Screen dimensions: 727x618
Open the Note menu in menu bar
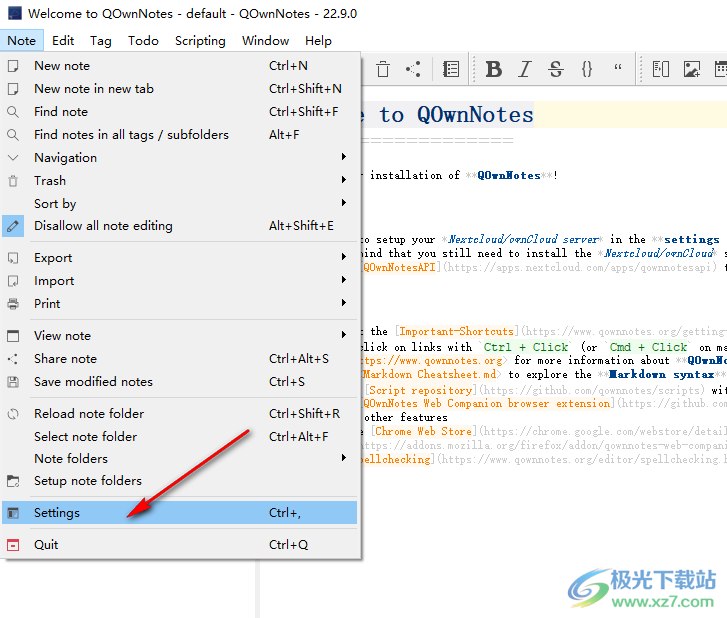click(x=22, y=41)
